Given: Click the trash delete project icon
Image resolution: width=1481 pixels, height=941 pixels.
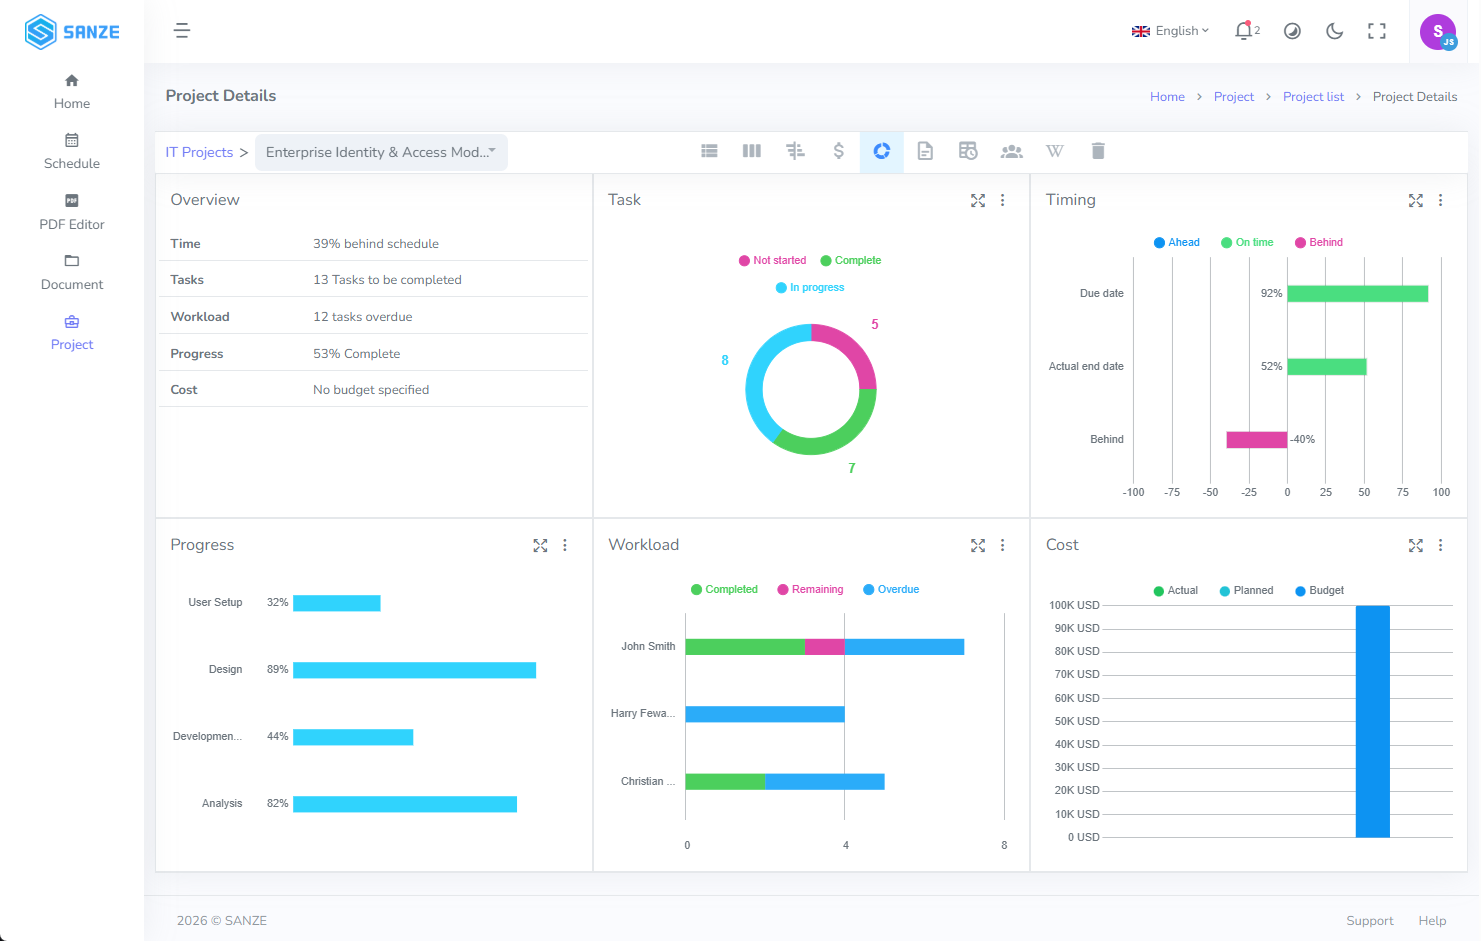Looking at the screenshot, I should point(1098,151).
